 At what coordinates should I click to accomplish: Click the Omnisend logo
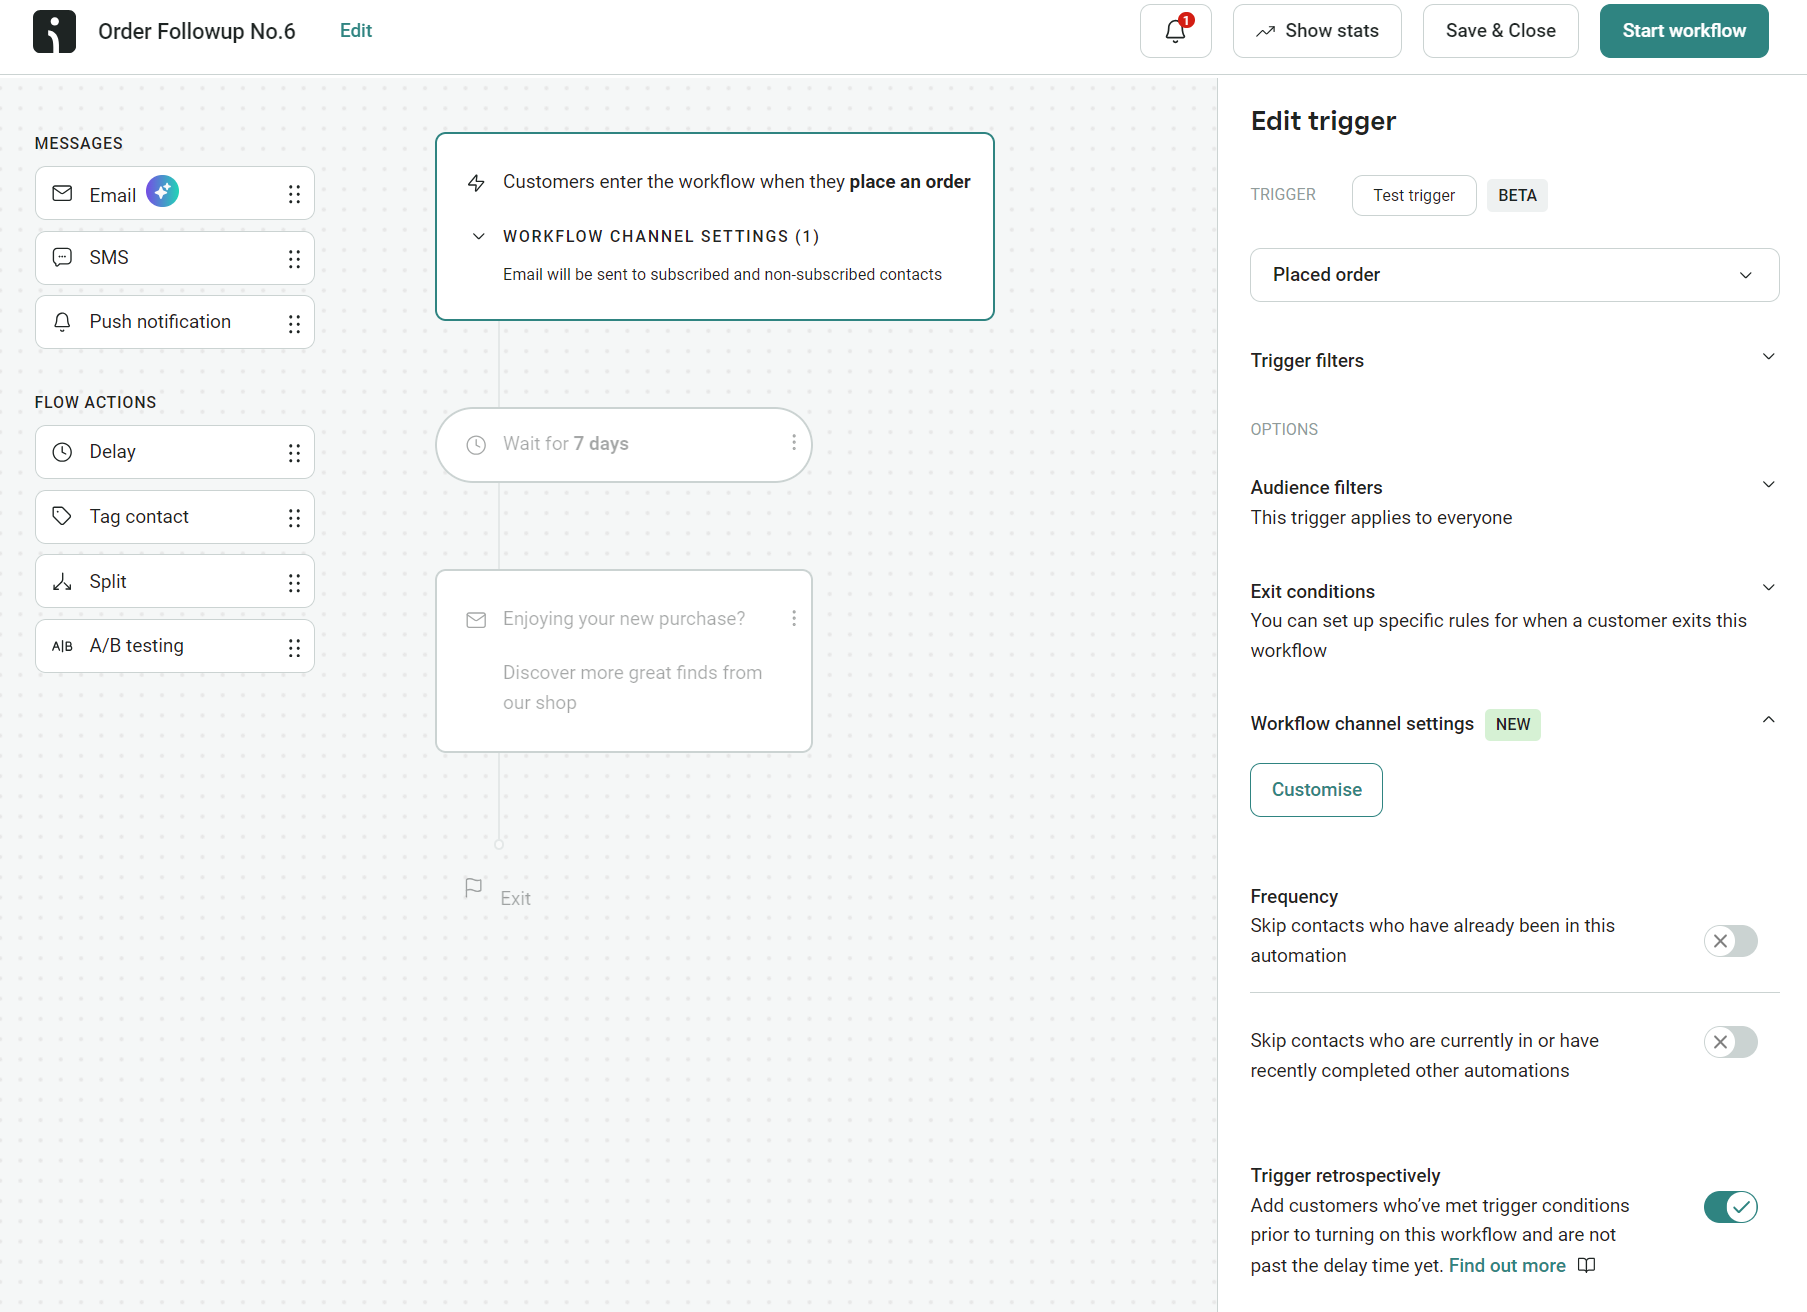point(54,31)
